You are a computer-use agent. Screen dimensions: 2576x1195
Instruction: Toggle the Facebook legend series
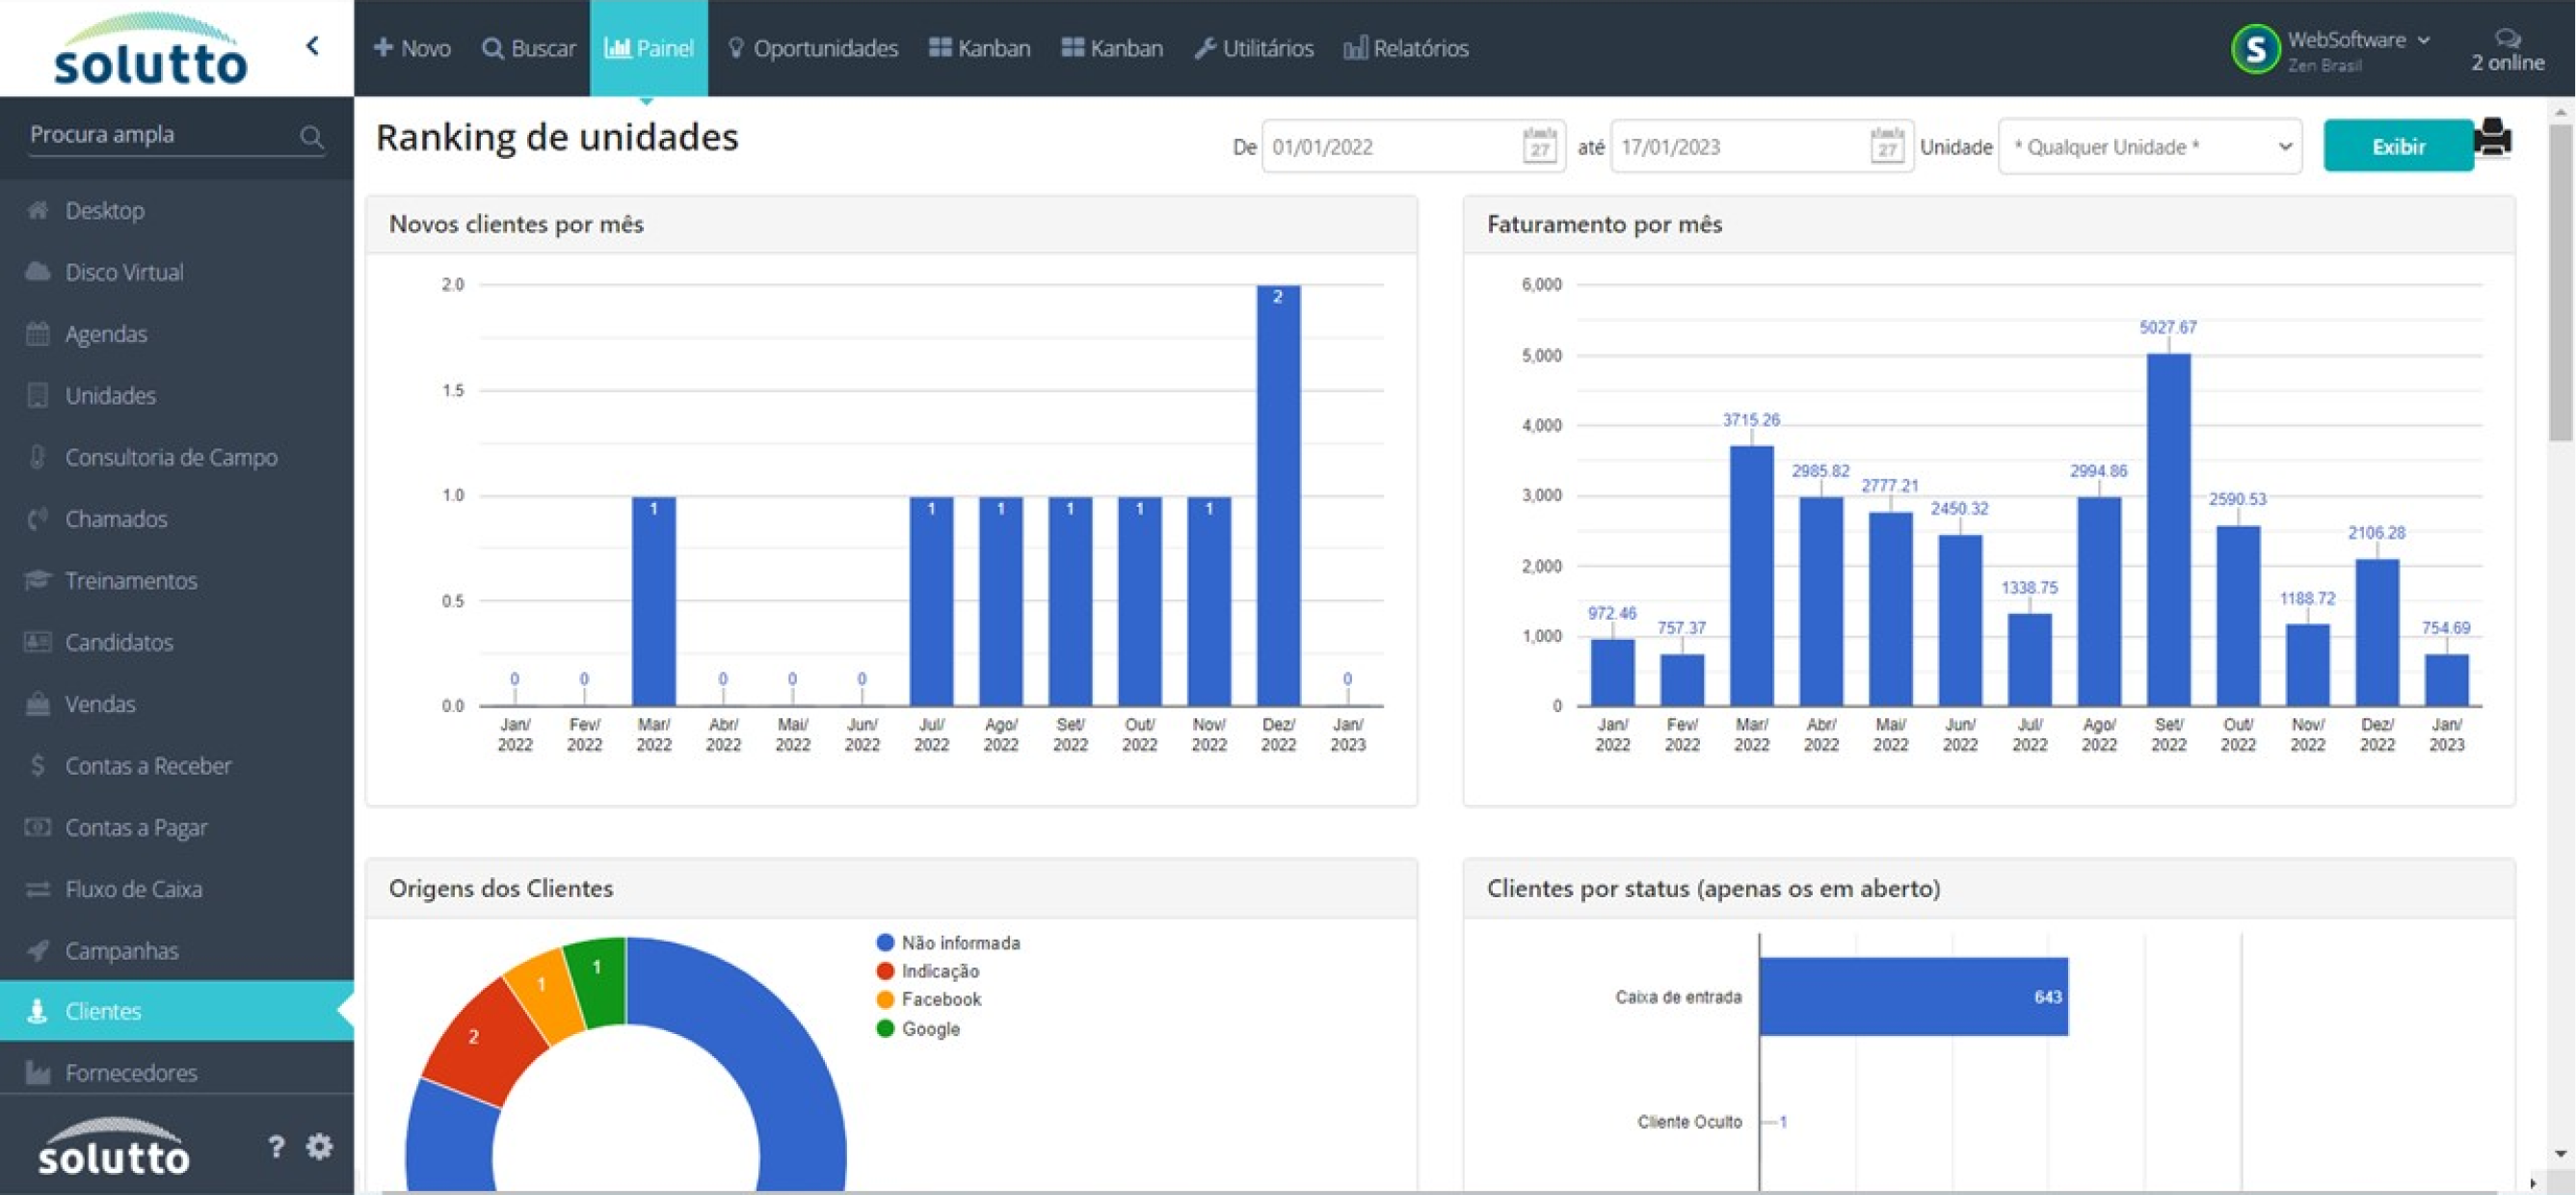point(929,999)
